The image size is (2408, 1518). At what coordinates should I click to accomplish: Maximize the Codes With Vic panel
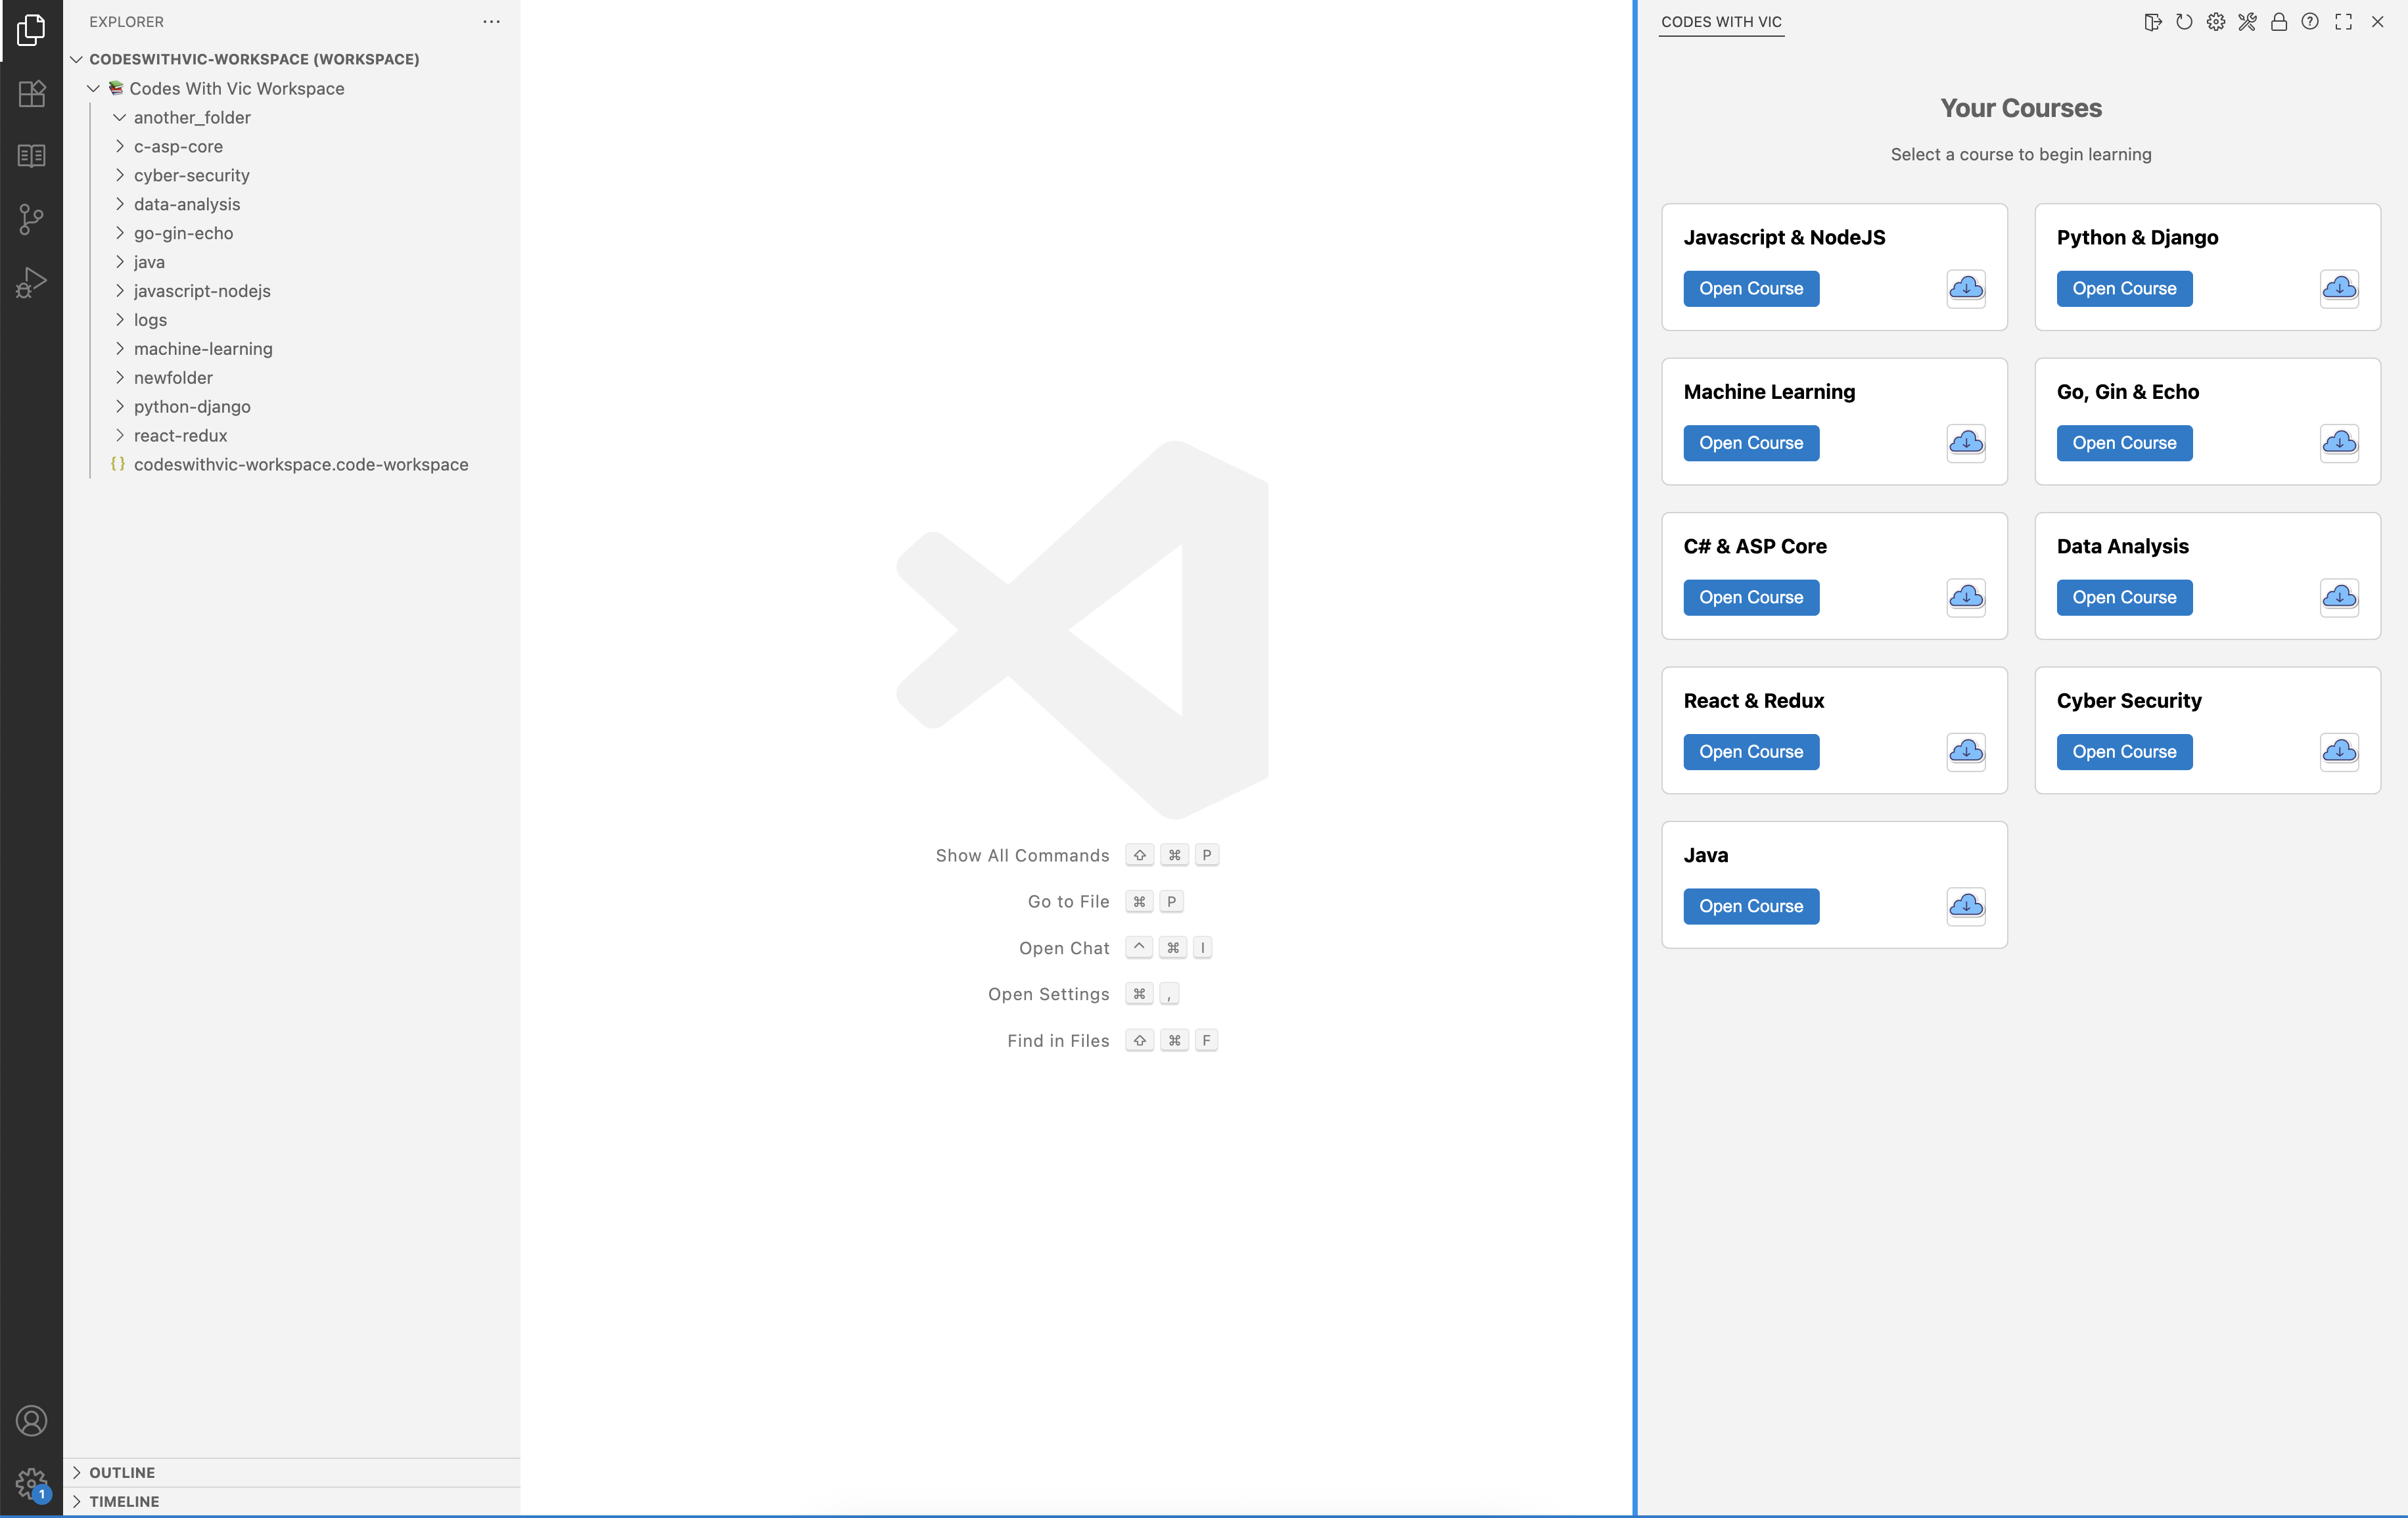click(x=2343, y=22)
